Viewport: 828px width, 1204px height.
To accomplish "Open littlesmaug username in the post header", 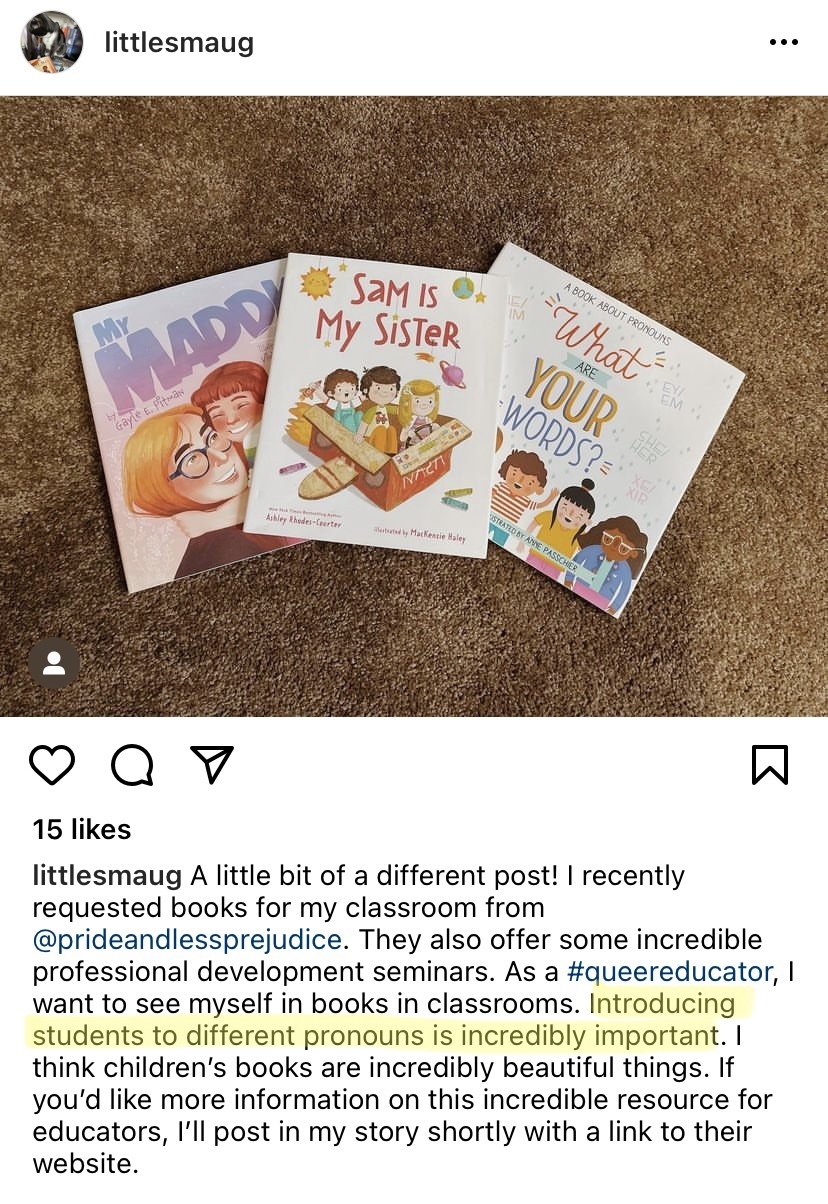I will click(x=179, y=43).
